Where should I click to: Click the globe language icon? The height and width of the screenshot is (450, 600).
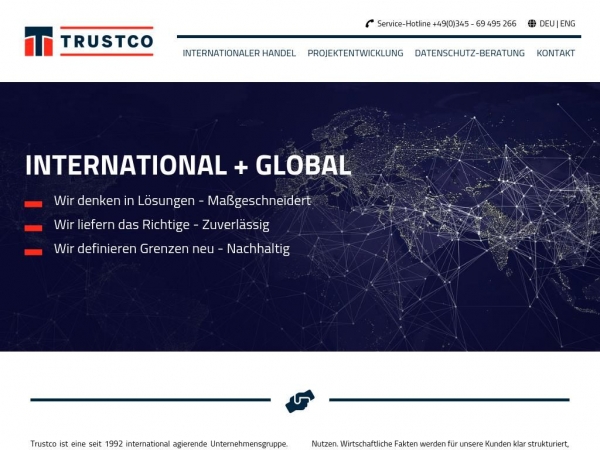[532, 23]
